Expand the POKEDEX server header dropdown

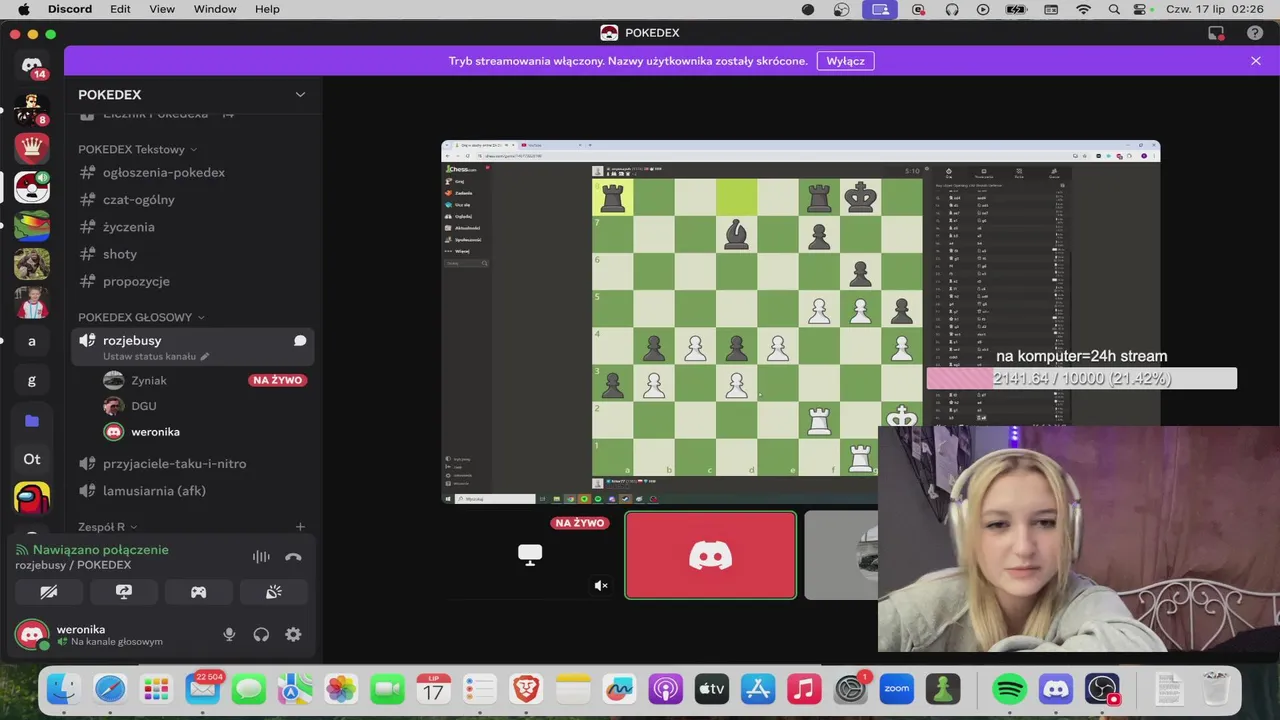click(x=300, y=95)
